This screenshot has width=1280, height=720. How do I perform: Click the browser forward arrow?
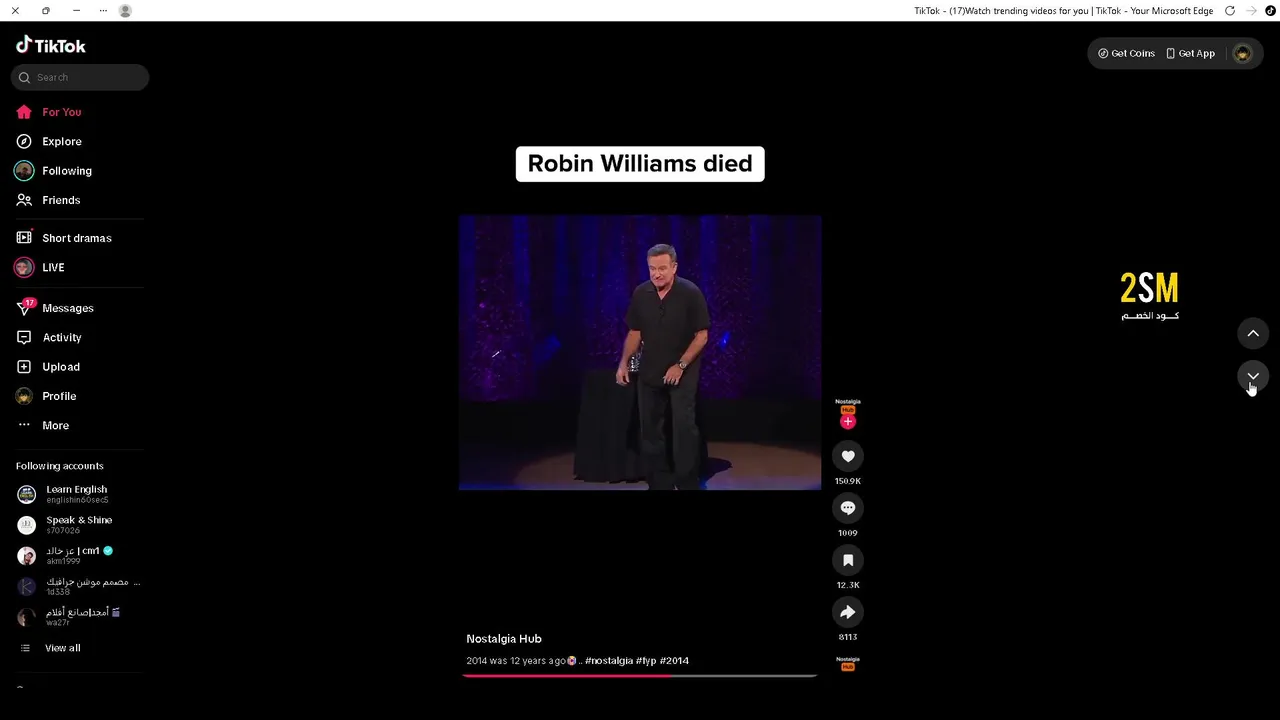pos(1251,11)
